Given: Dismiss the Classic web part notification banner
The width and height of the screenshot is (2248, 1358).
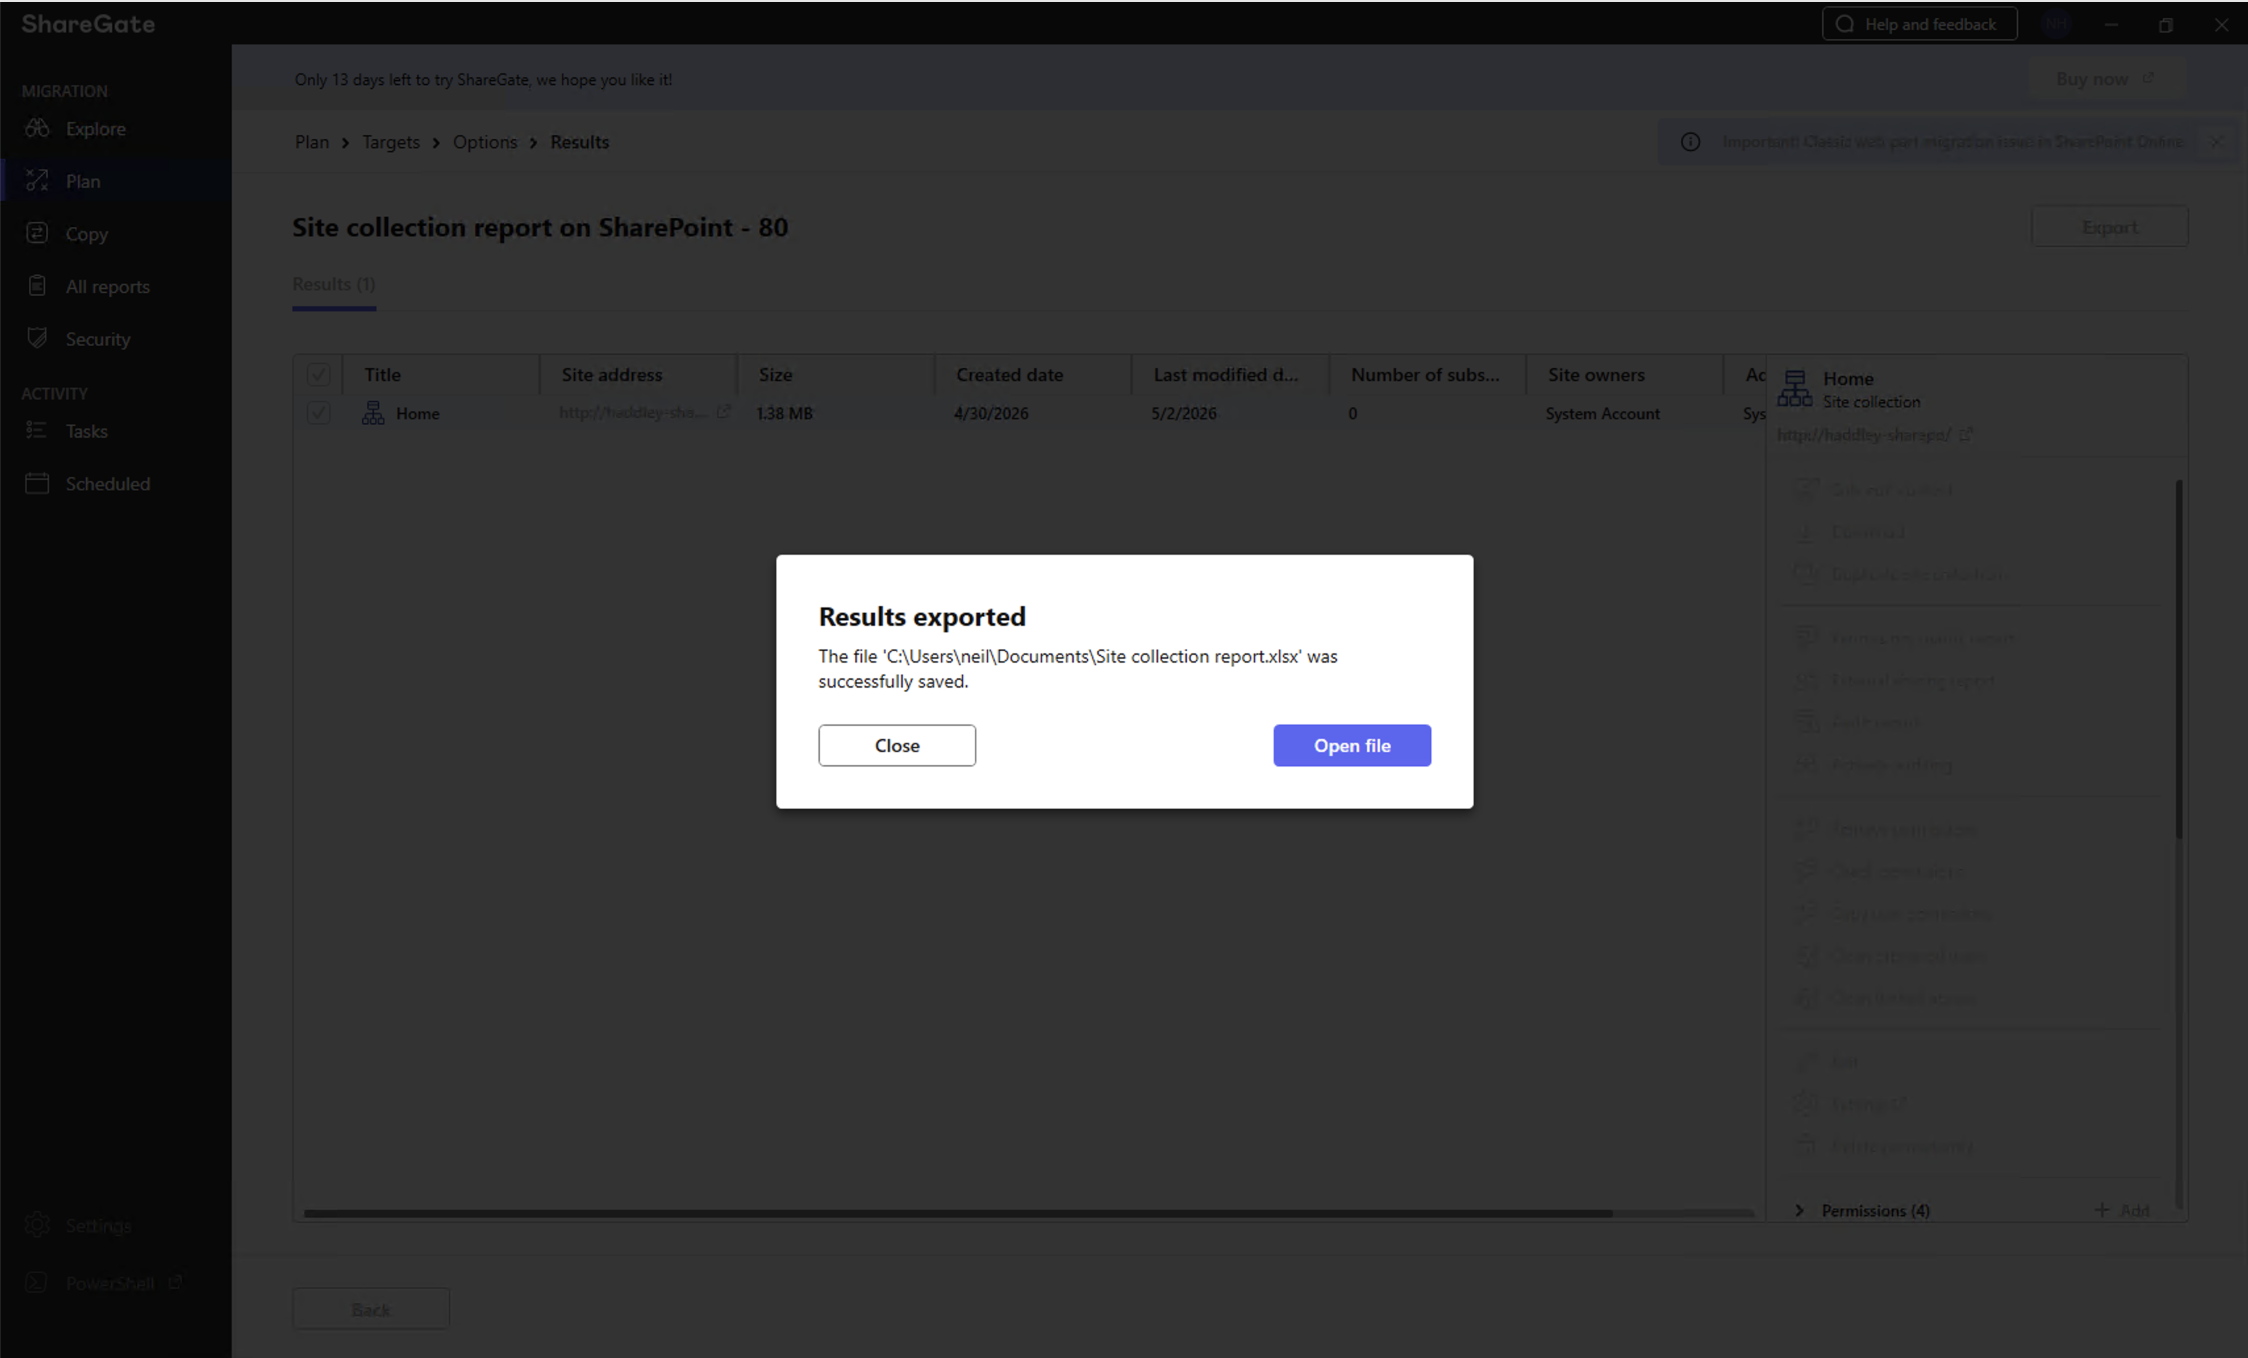Looking at the screenshot, I should point(2216,142).
